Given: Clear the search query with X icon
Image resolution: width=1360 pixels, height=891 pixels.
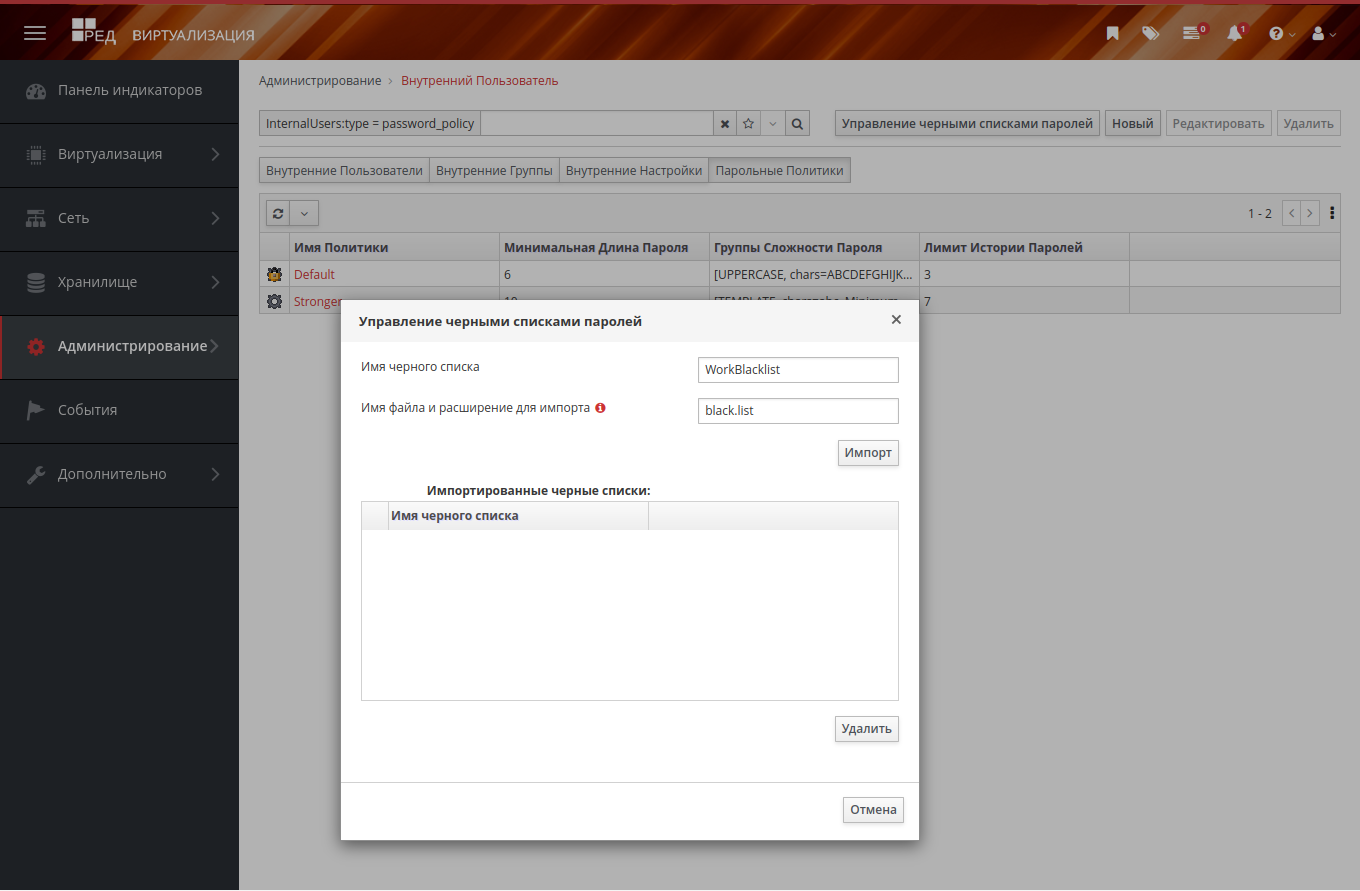Looking at the screenshot, I should pyautogui.click(x=725, y=124).
